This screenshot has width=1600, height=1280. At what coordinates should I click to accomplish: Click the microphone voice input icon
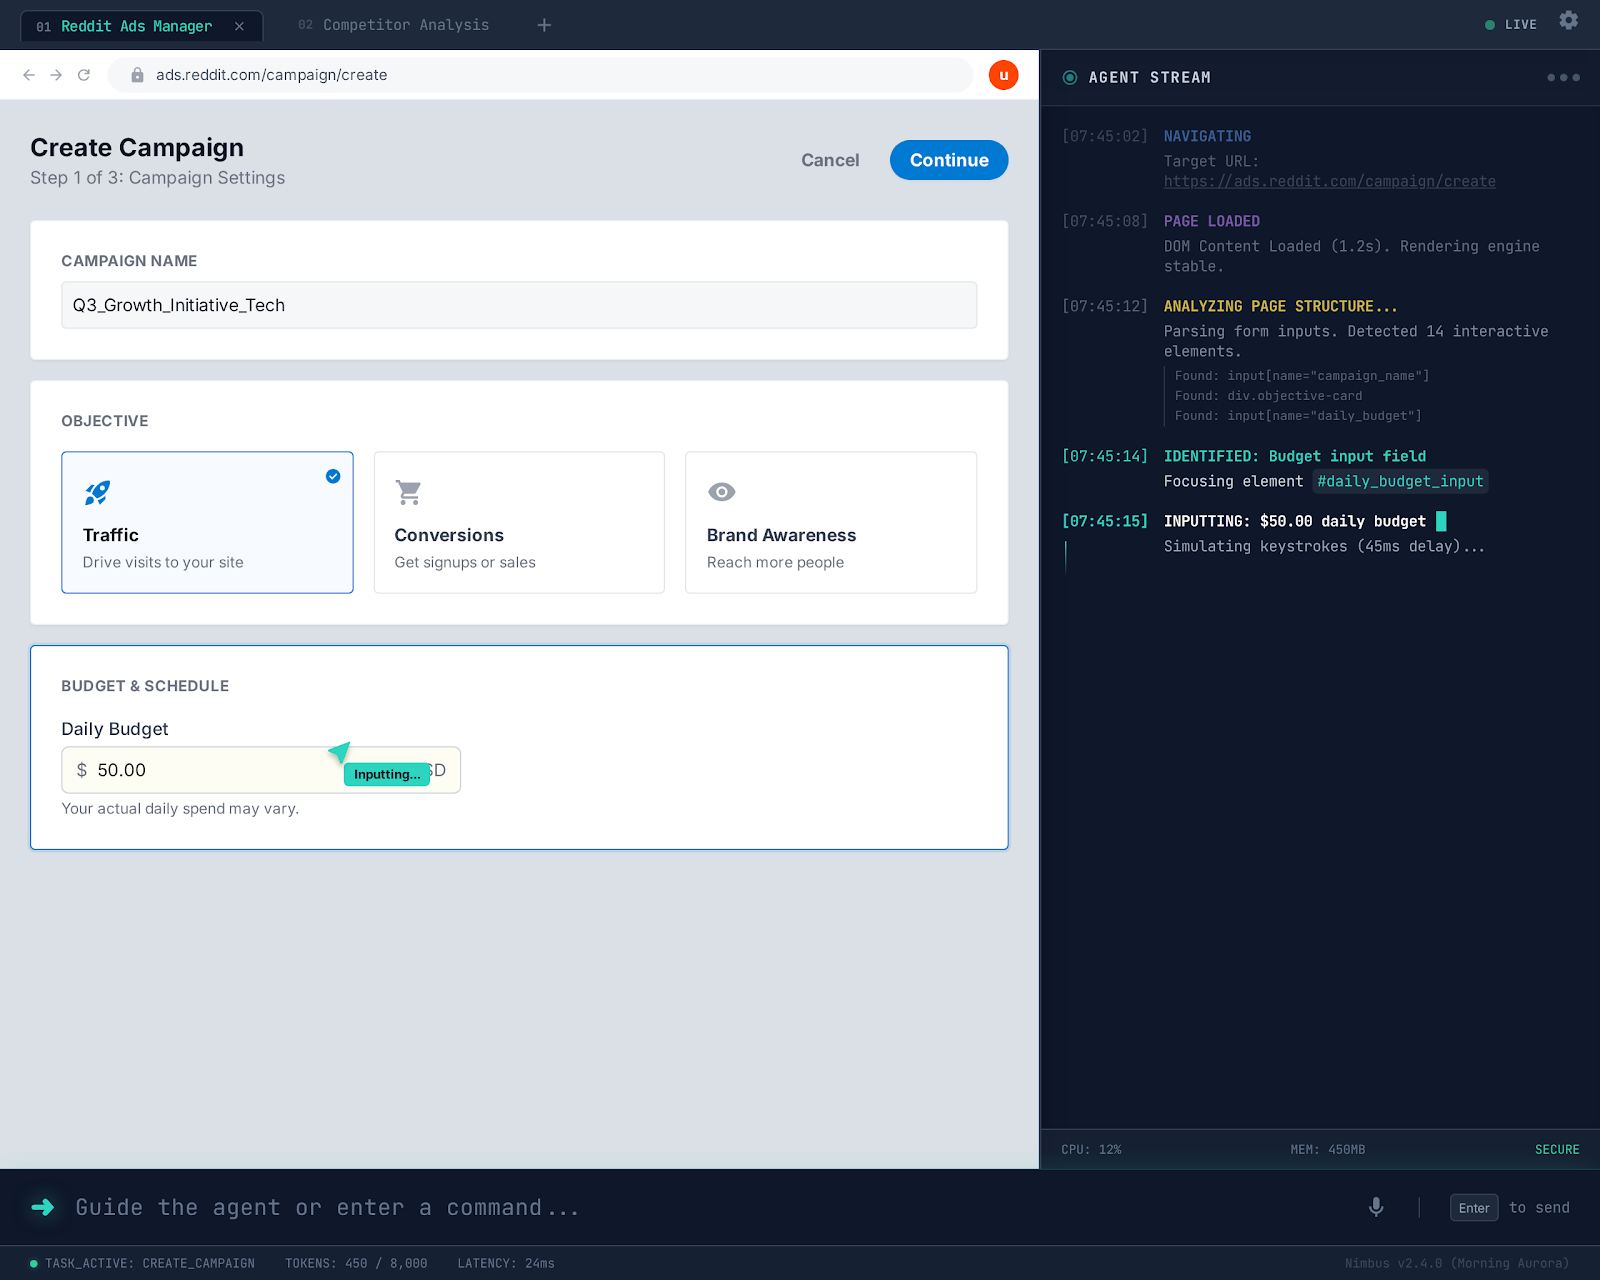[1376, 1207]
